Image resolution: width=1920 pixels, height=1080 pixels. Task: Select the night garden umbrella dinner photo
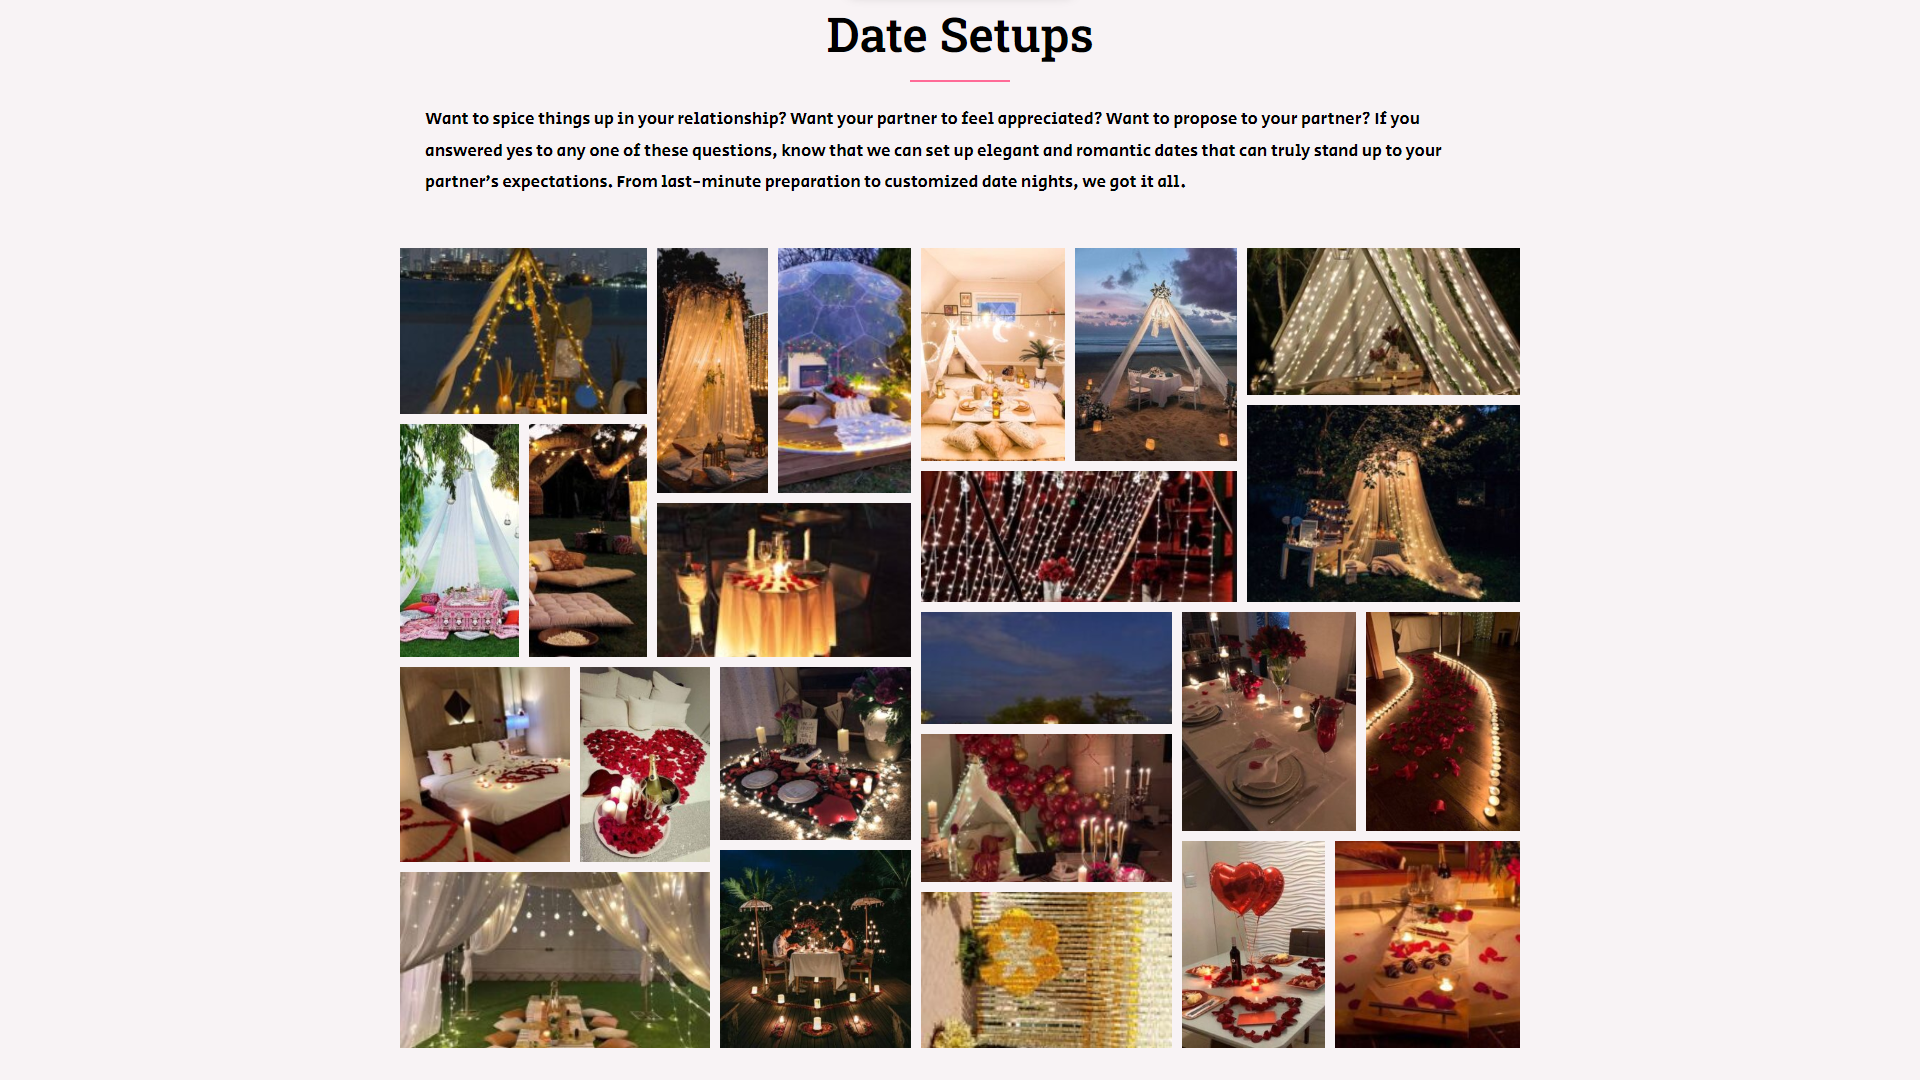tap(815, 949)
